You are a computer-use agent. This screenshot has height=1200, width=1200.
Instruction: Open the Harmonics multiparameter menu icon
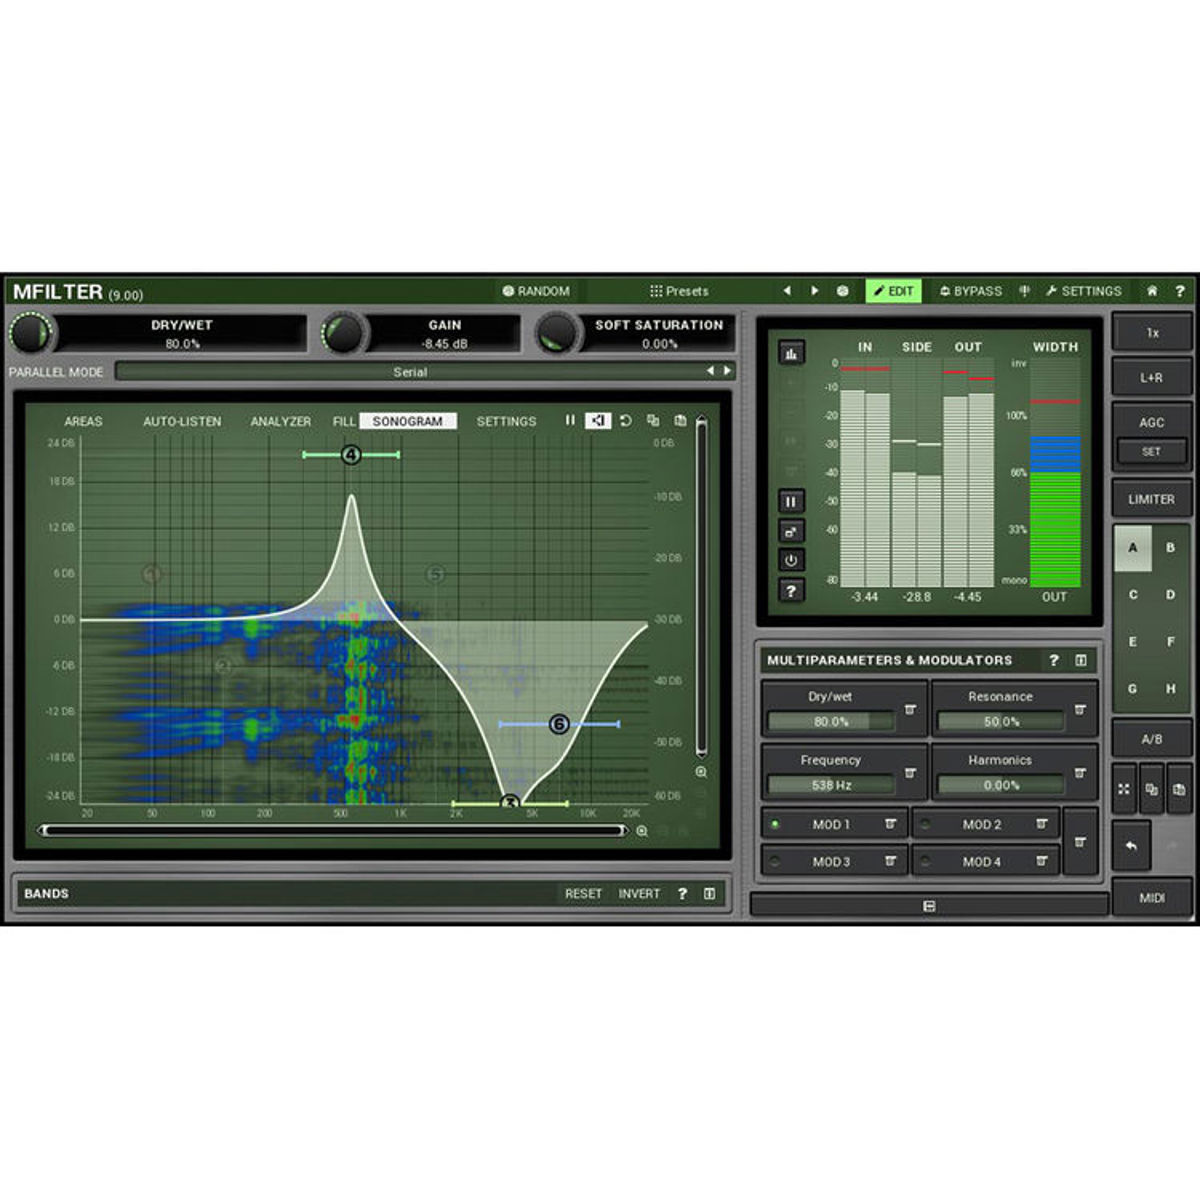coord(1080,773)
